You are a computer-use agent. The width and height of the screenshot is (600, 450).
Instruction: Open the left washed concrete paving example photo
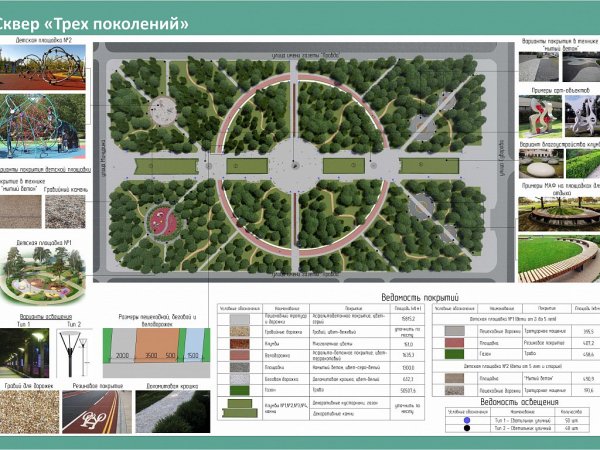(x=539, y=67)
